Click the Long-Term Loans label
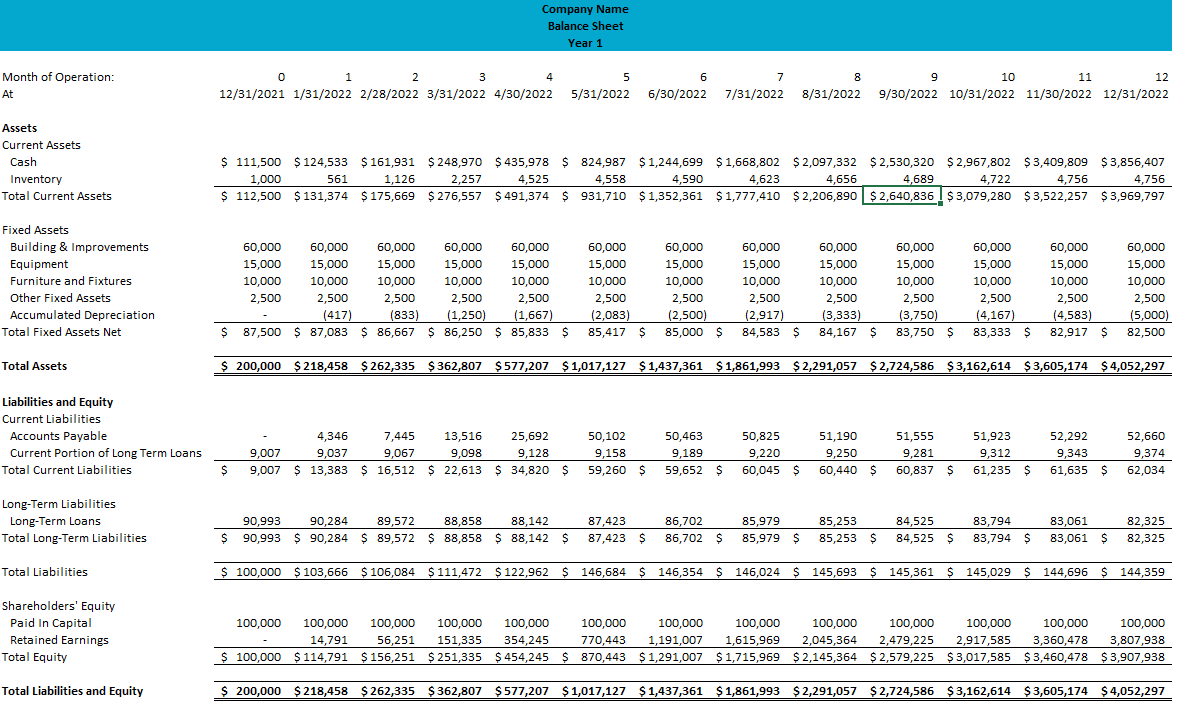This screenshot has height=707, width=1179. click(x=55, y=521)
